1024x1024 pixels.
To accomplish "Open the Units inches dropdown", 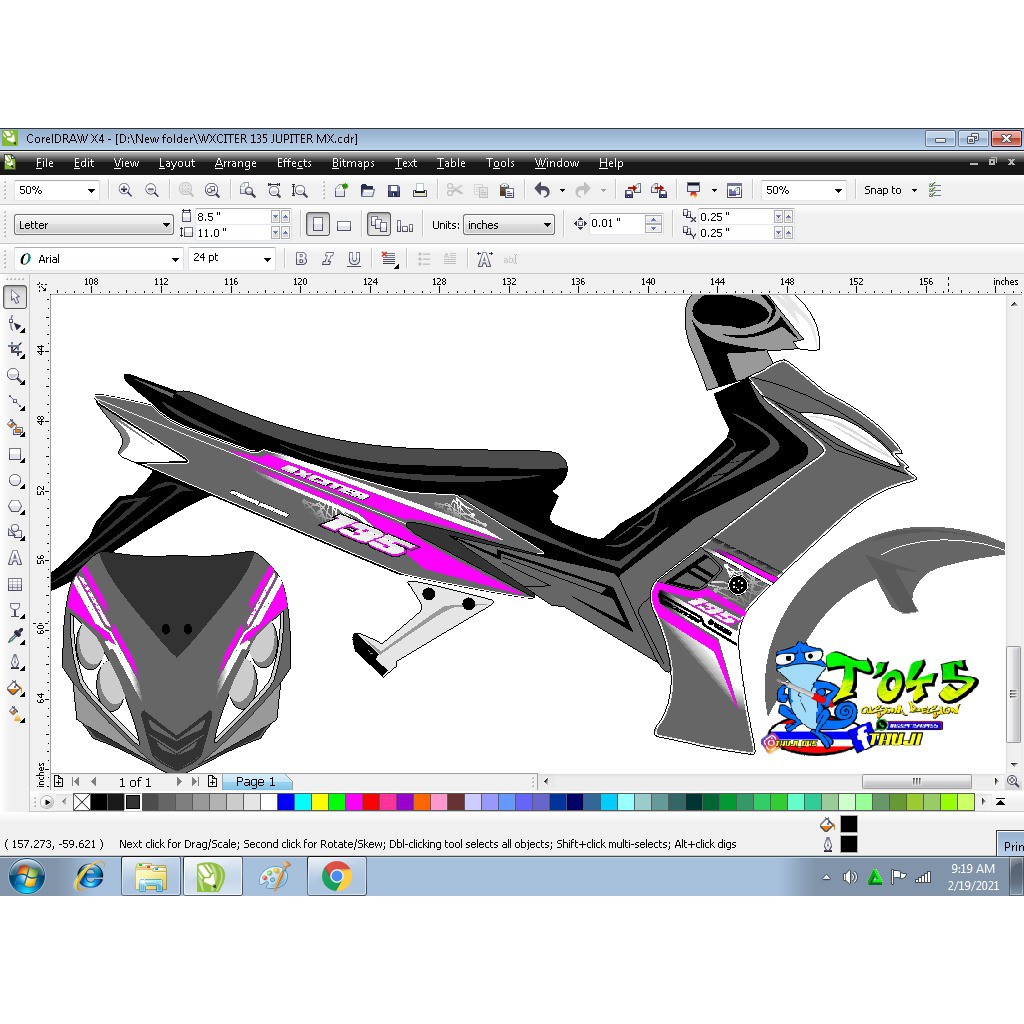I will click(509, 225).
